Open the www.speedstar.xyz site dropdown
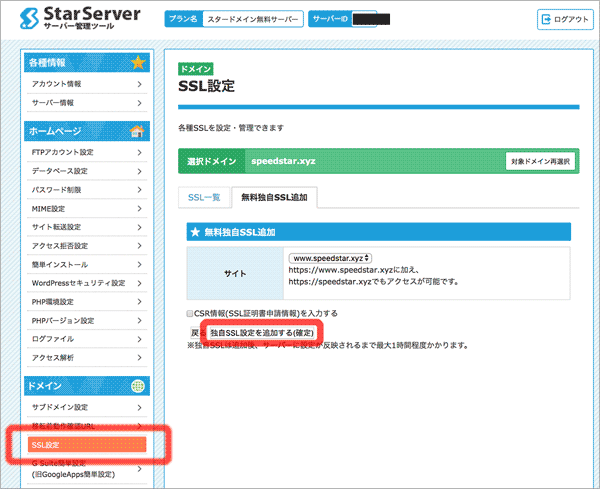 point(330,258)
